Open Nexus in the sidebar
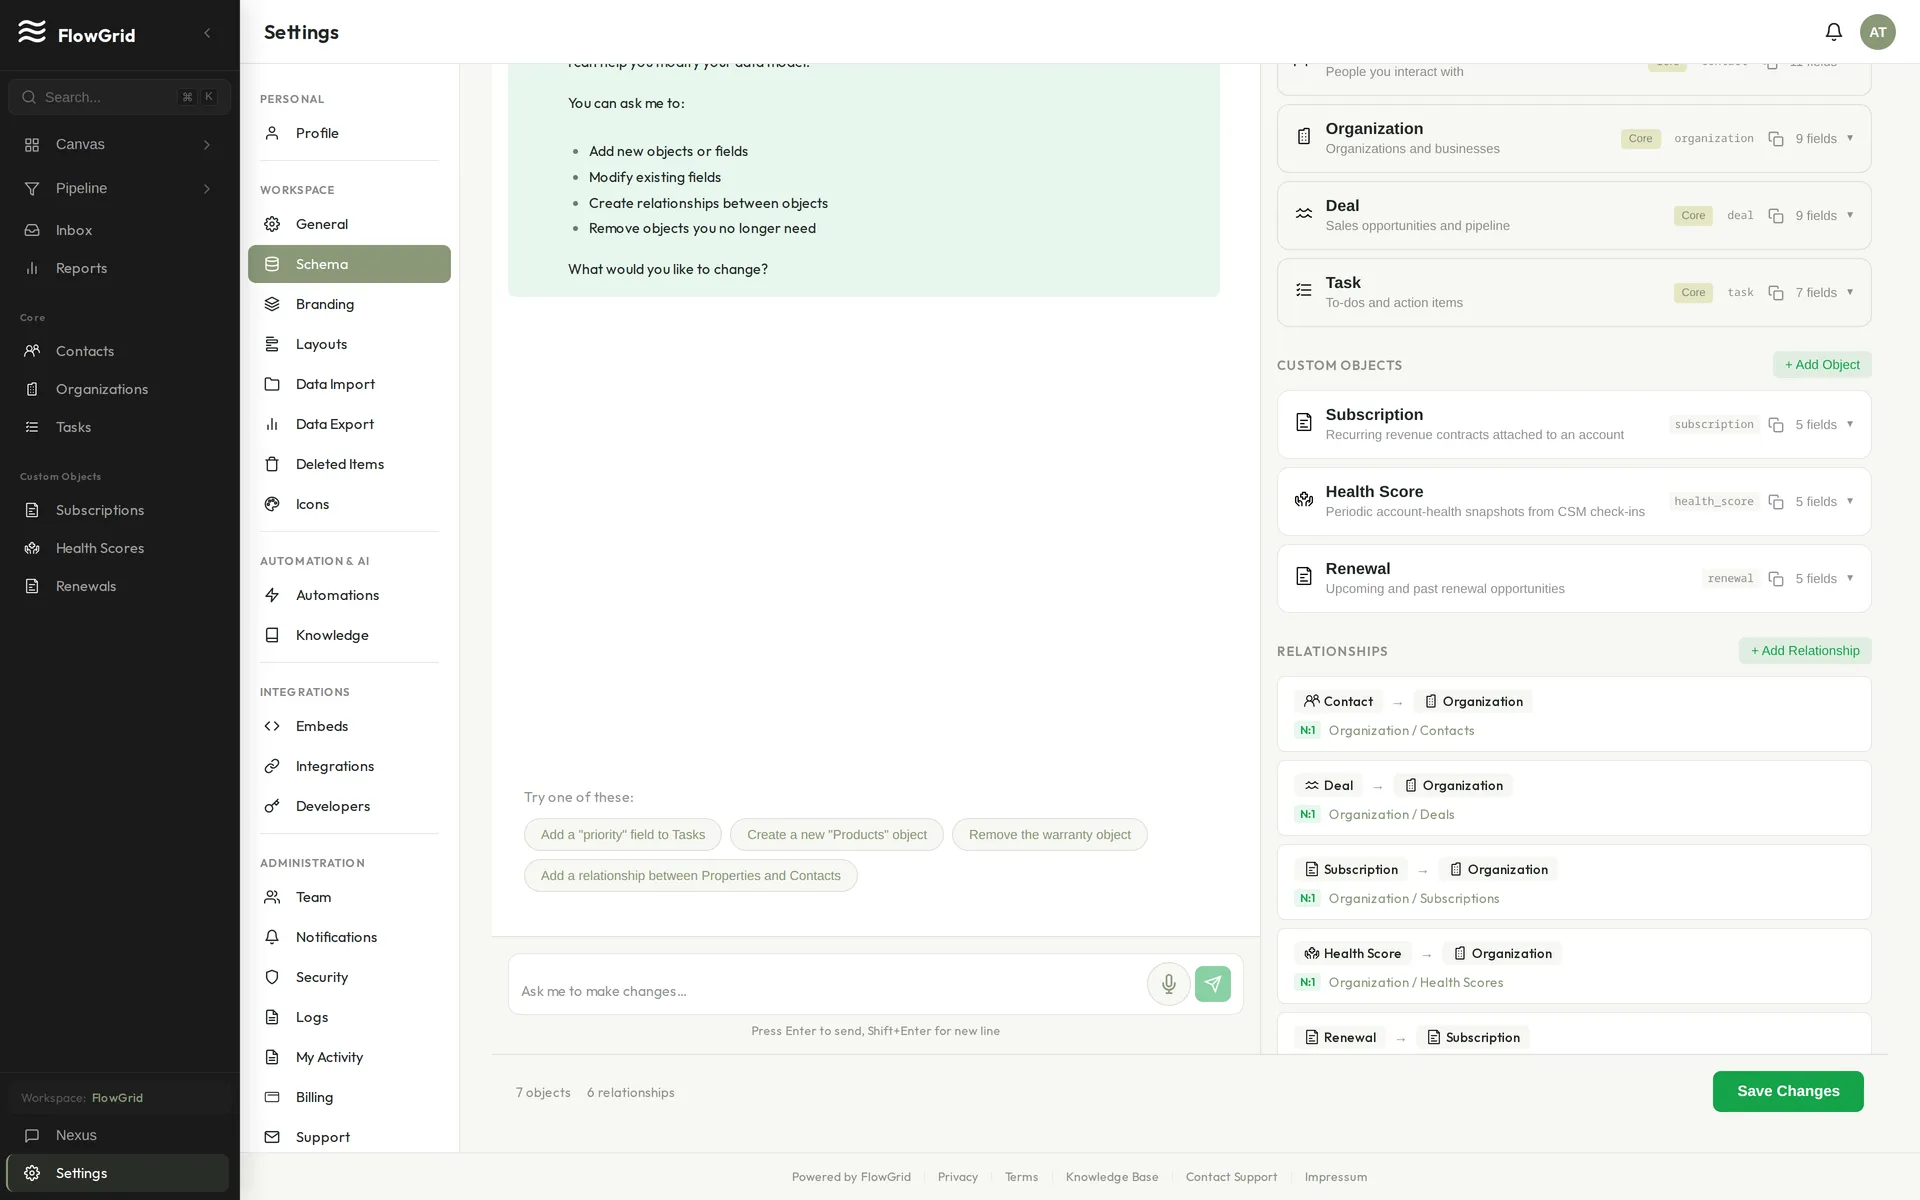This screenshot has height=1200, width=1920. 119,1135
